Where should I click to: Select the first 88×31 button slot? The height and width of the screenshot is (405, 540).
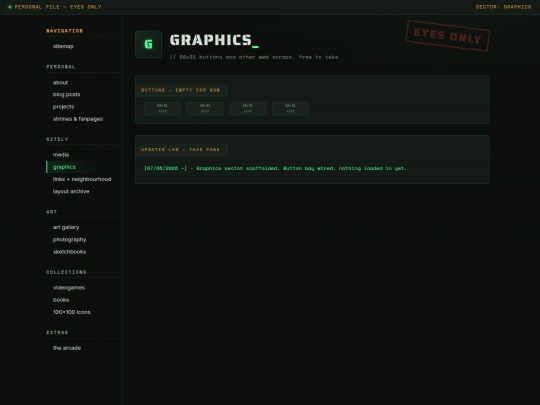click(x=162, y=108)
